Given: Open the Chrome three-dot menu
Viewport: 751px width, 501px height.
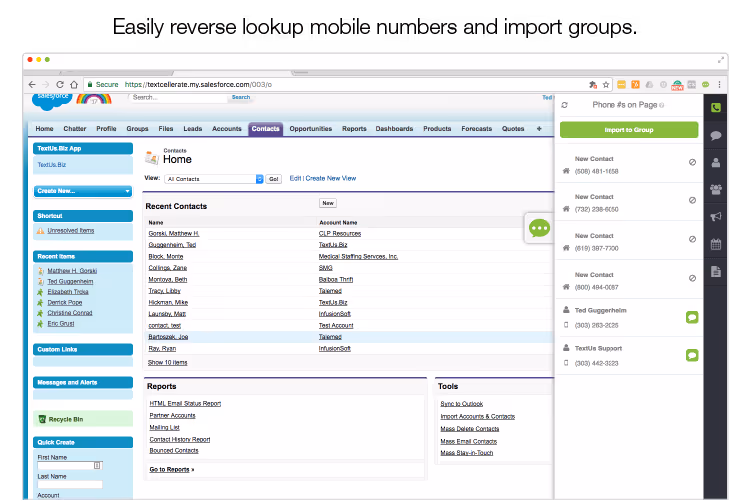Looking at the screenshot, I should tap(719, 84).
